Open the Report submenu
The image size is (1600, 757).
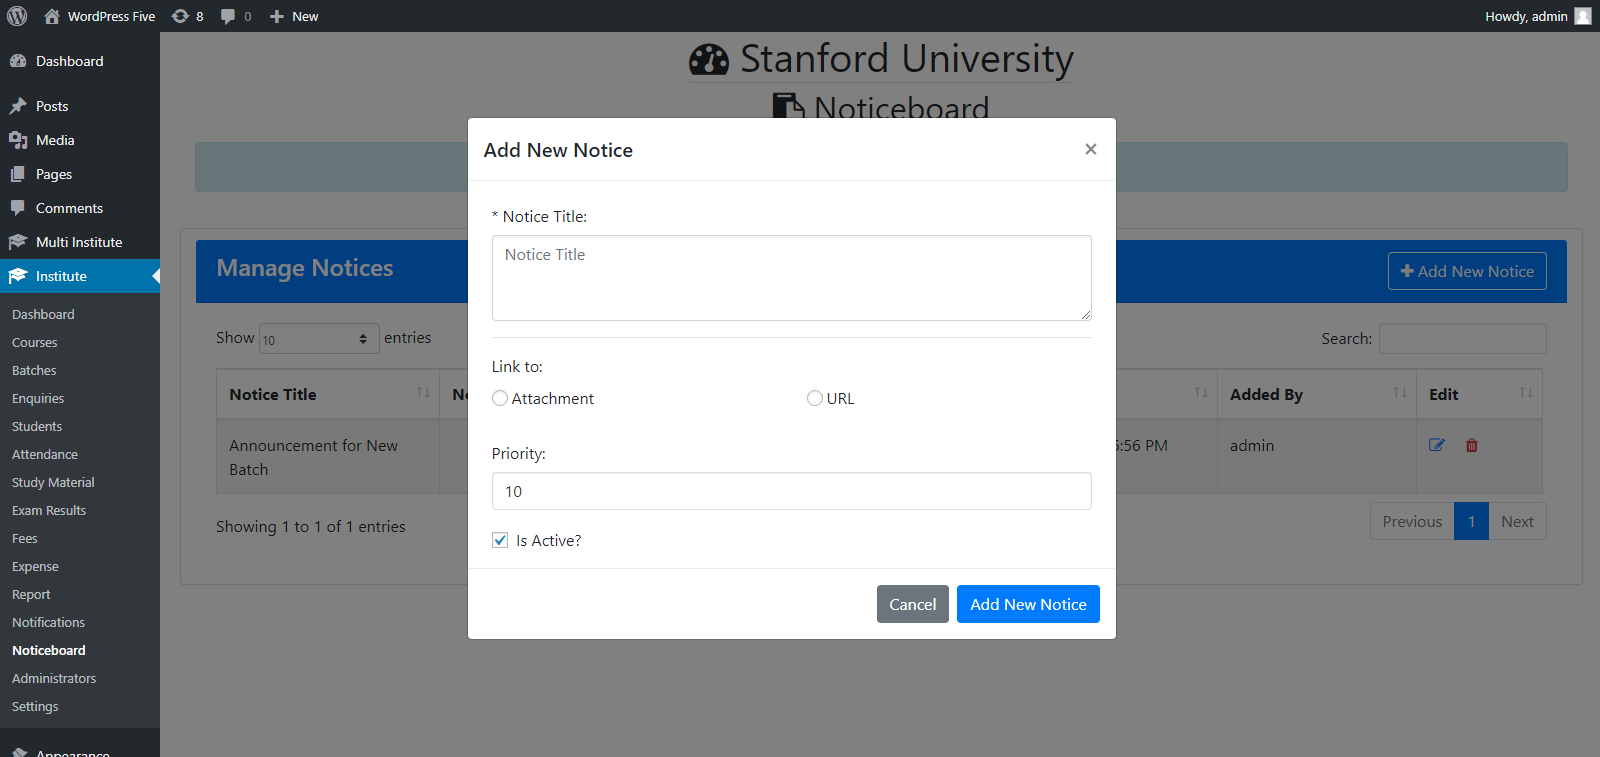(x=31, y=594)
